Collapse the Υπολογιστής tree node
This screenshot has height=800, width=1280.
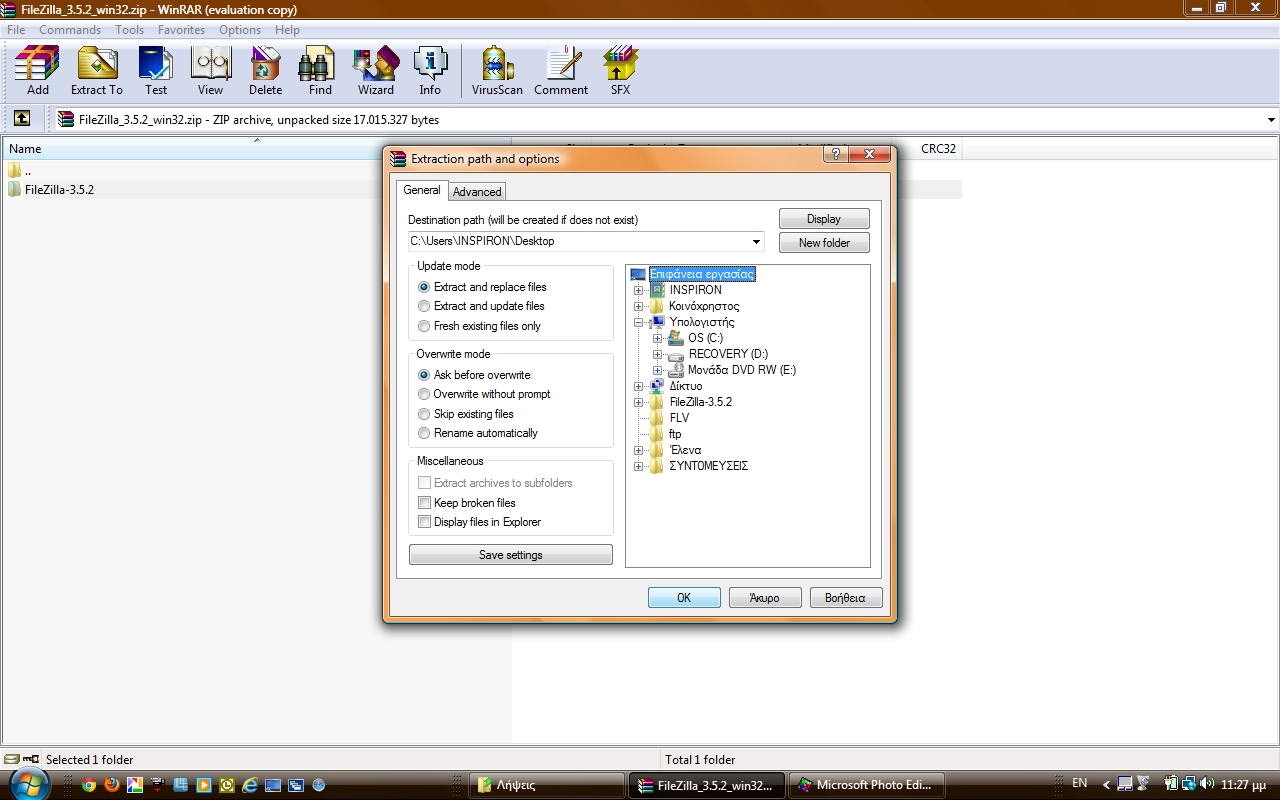click(x=638, y=322)
